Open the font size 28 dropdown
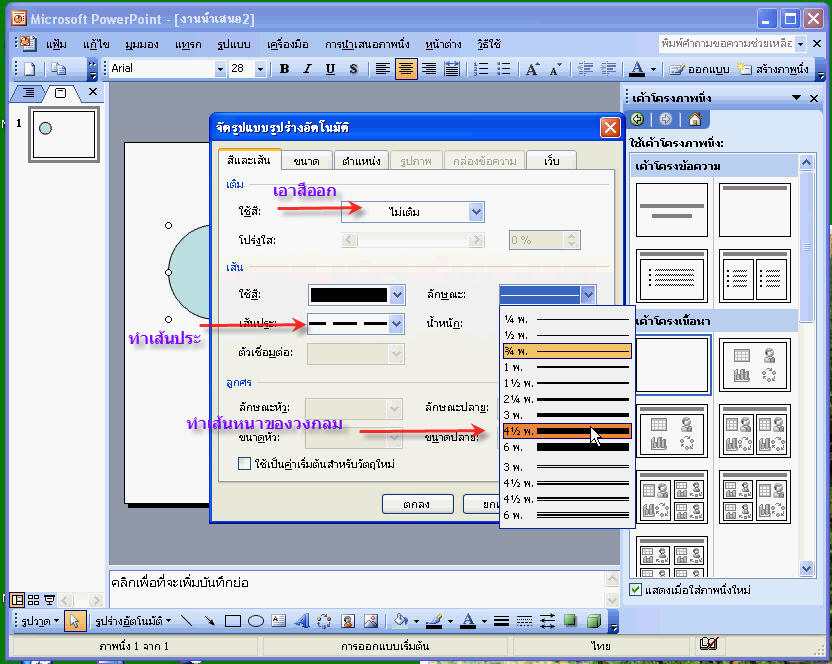Image resolution: width=832 pixels, height=664 pixels. [260, 69]
